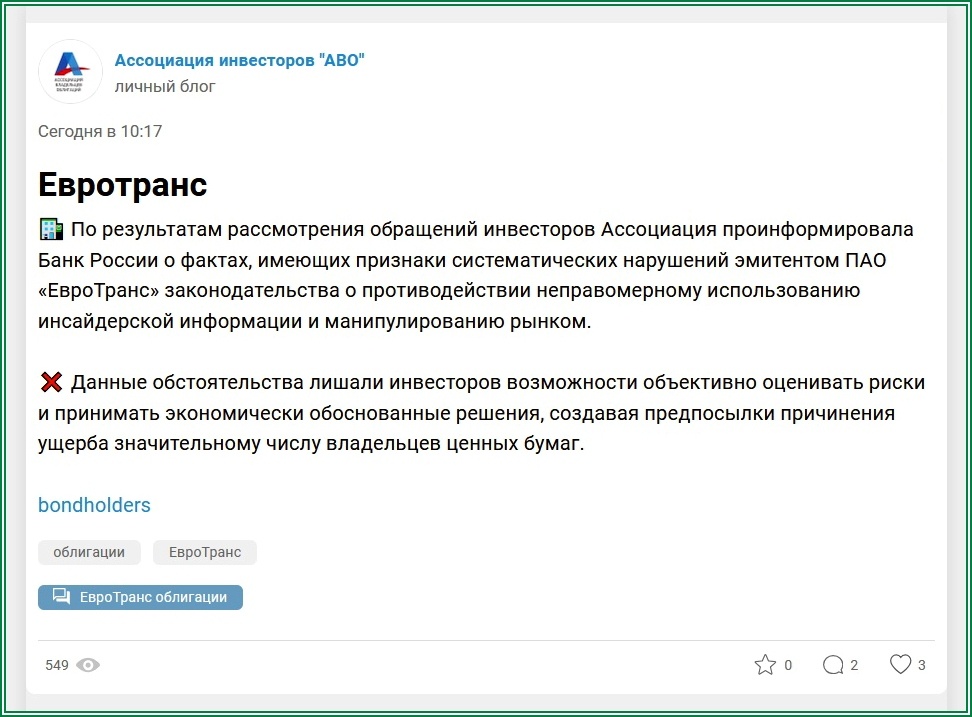Open the АВО association avatar logo

[x=70, y=72]
